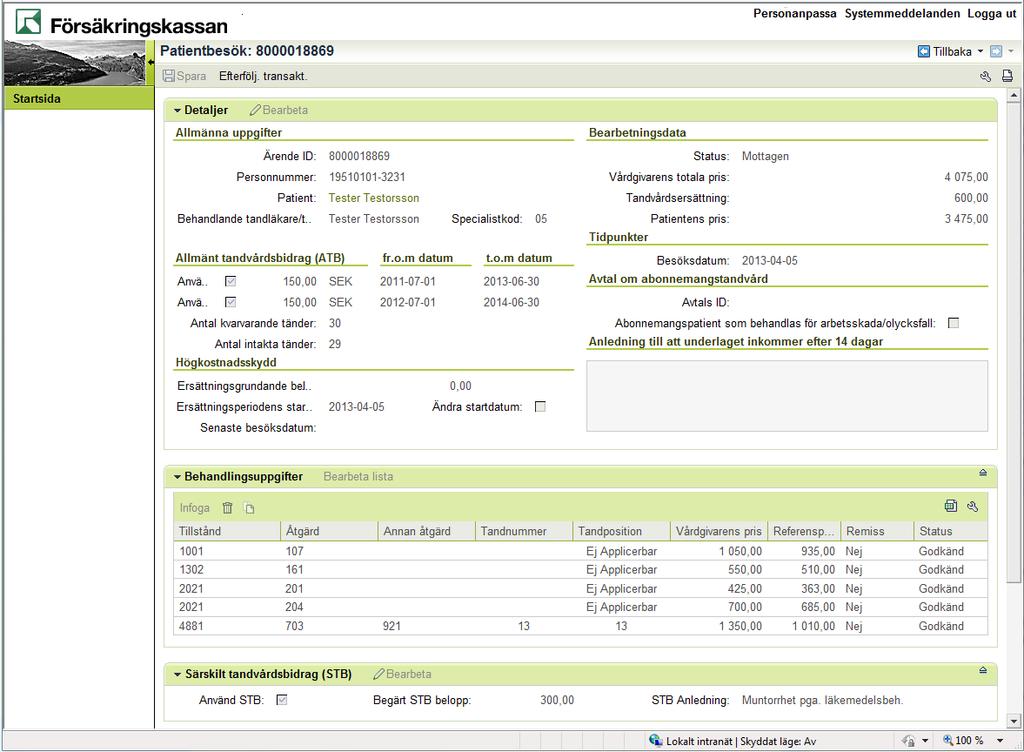
Task: Click the wrench settings icon above the treatment table
Action: (972, 506)
